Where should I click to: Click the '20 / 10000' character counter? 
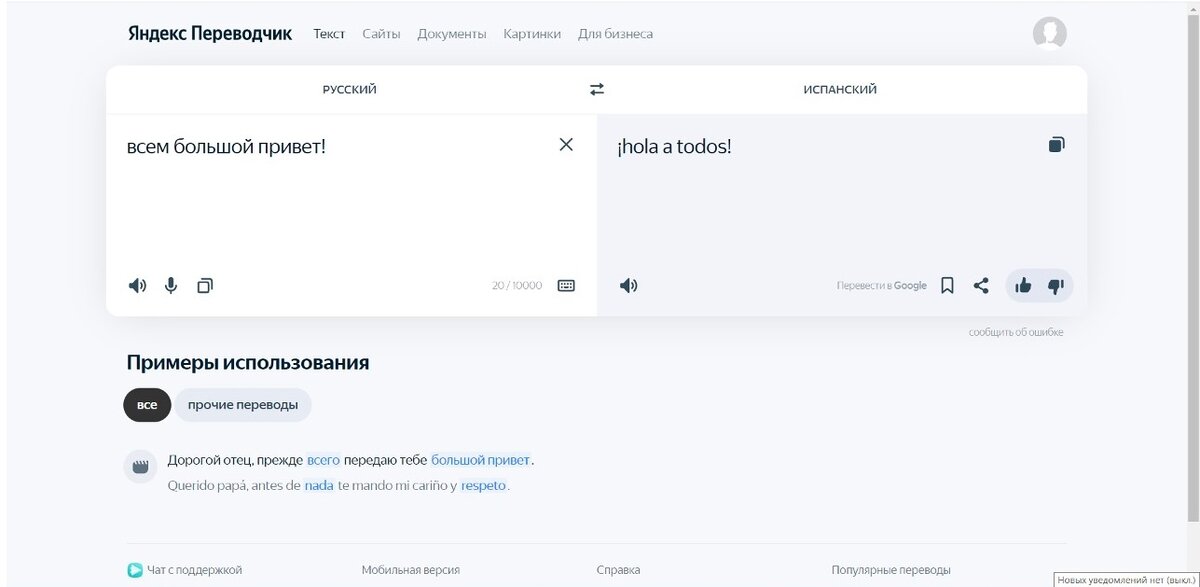[517, 286]
